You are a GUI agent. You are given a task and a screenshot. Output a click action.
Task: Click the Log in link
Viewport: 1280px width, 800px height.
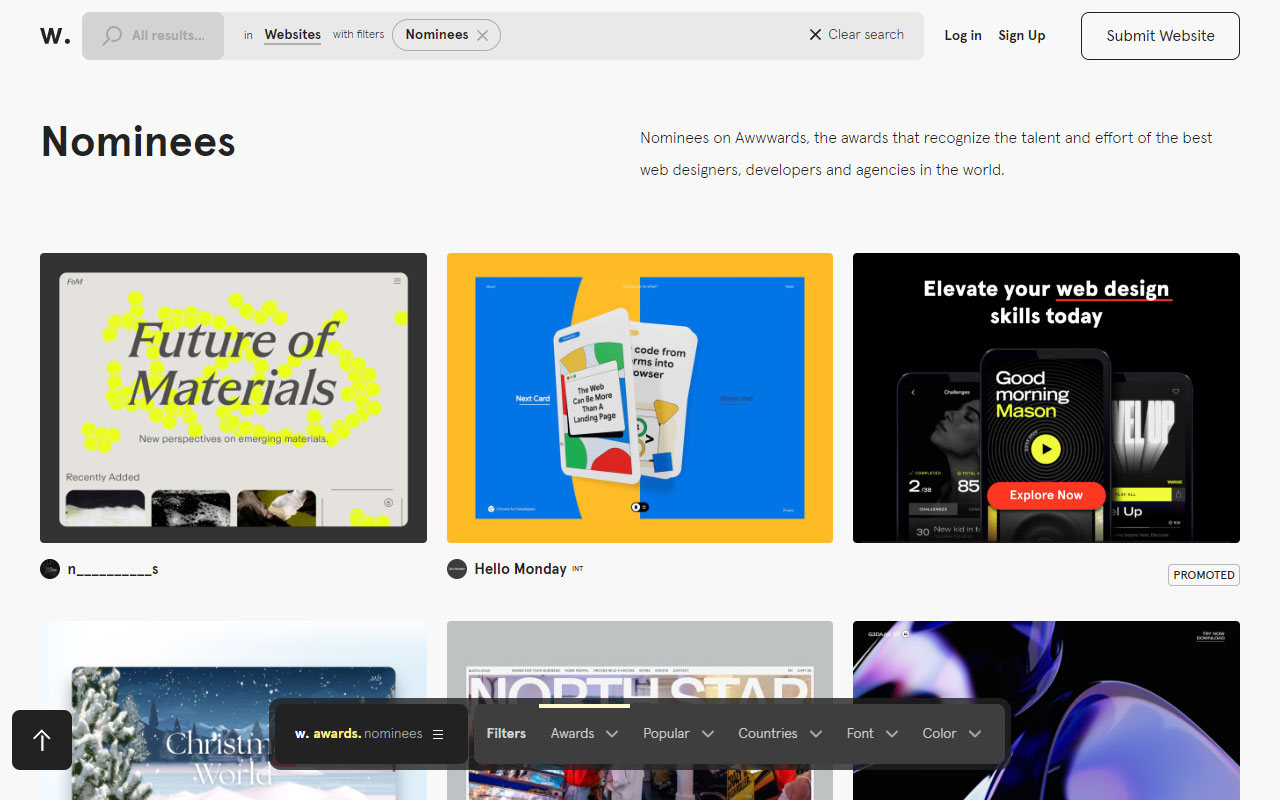coord(962,35)
